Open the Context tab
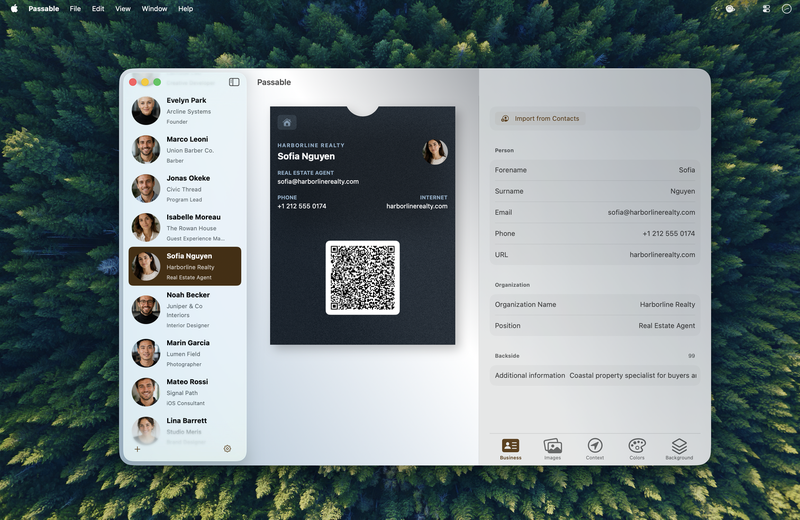Image resolution: width=800 pixels, height=520 pixels. [x=595, y=449]
